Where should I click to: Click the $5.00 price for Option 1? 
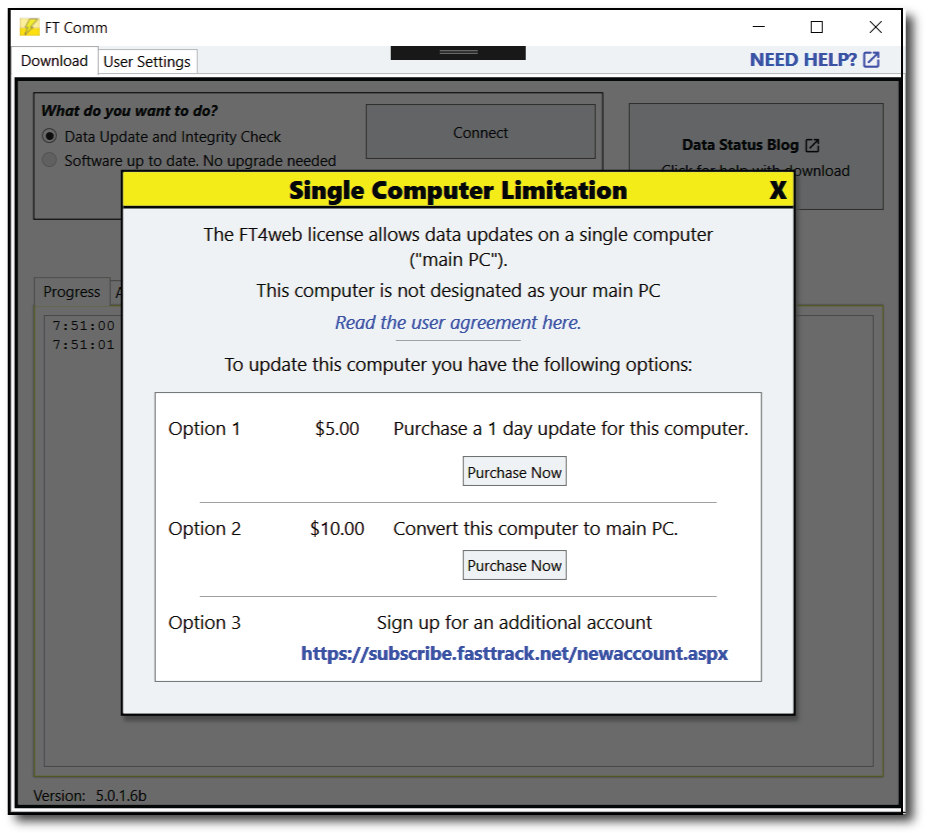[x=337, y=429]
